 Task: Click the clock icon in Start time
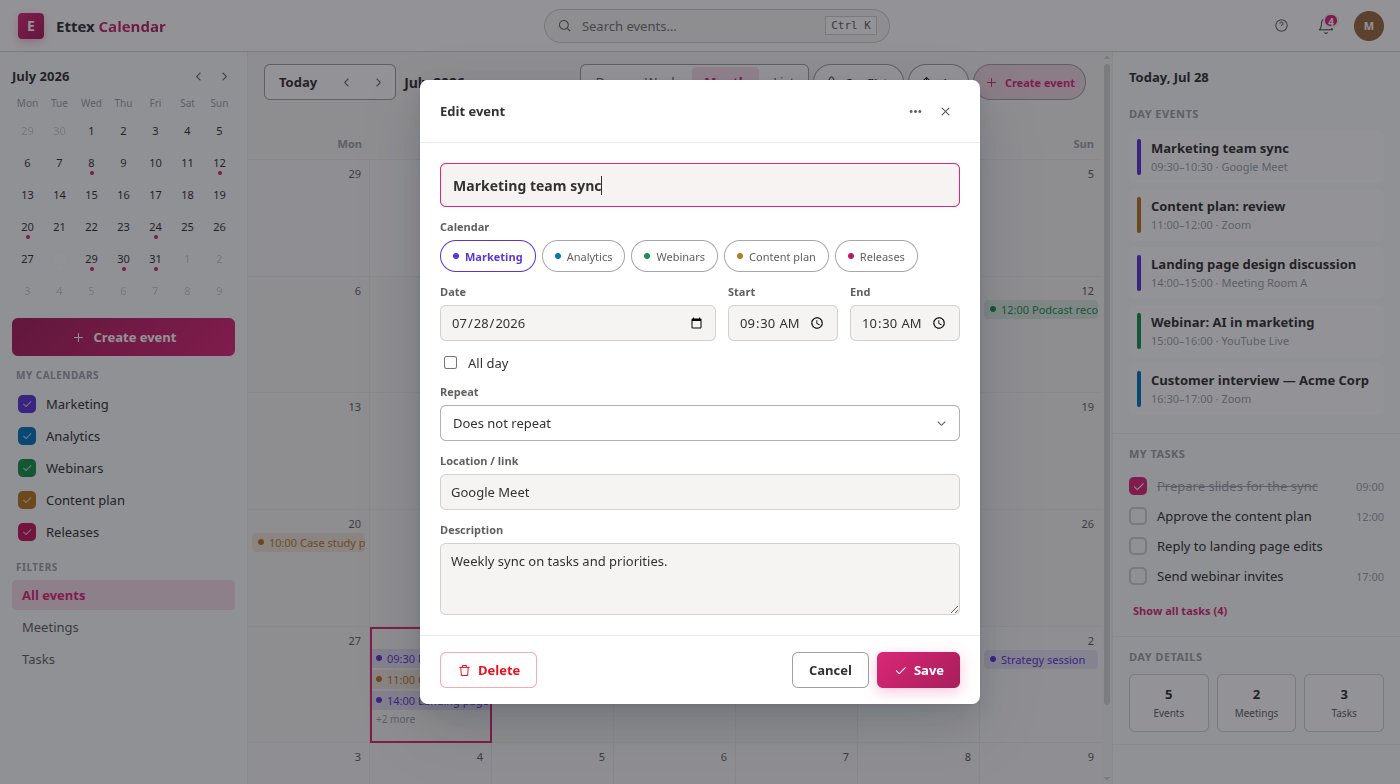817,324
